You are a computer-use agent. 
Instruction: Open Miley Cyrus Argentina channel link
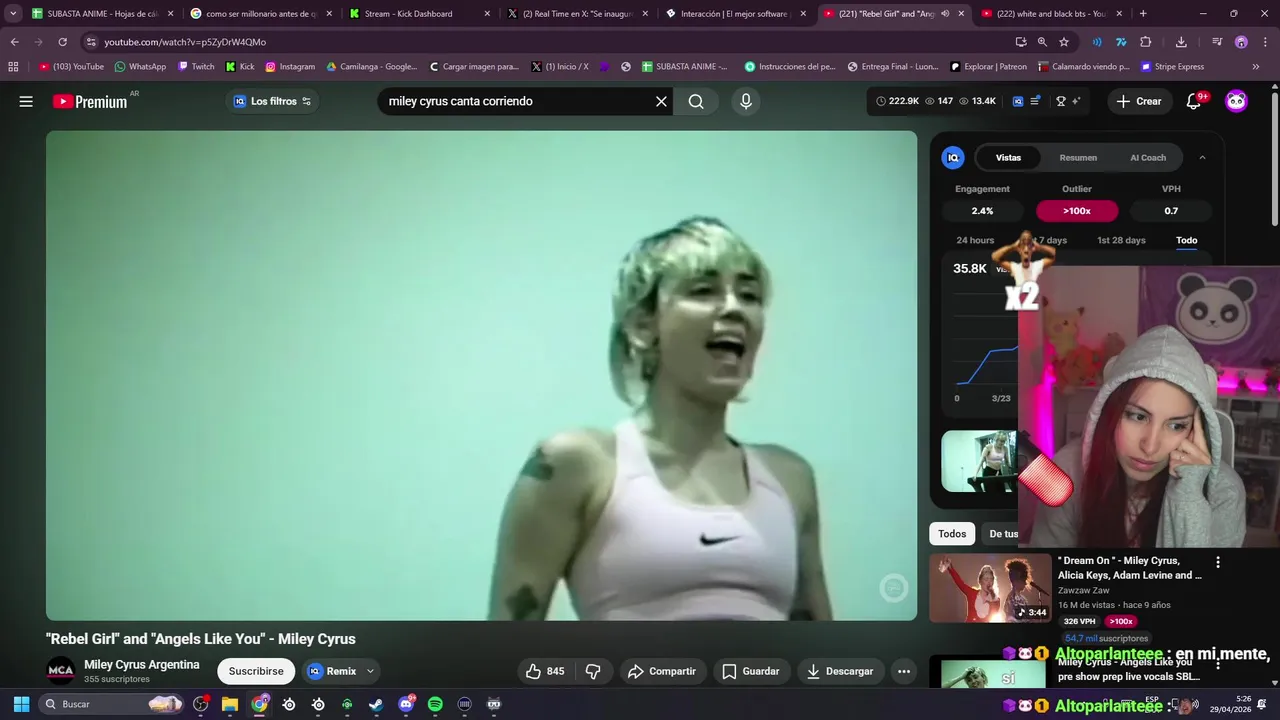point(141,664)
